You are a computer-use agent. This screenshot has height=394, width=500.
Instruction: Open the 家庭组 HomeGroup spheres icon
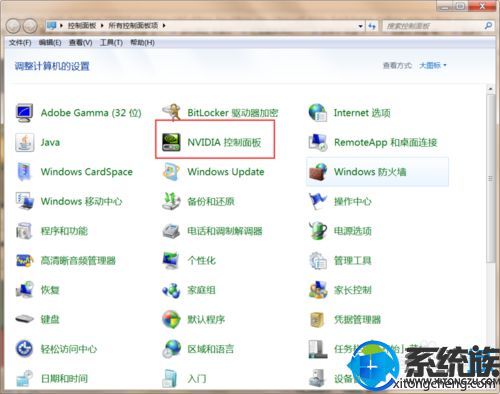click(171, 290)
